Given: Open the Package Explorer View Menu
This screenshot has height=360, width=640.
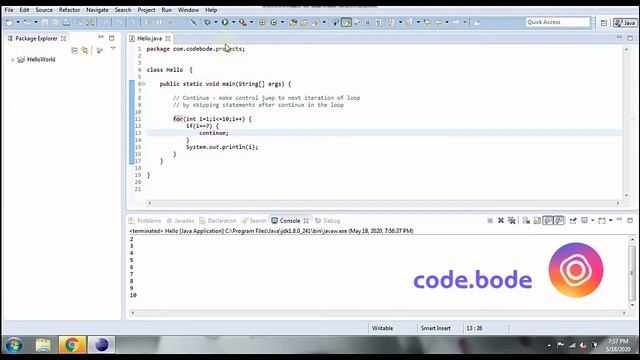Looking at the screenshot, I should pos(113,49).
